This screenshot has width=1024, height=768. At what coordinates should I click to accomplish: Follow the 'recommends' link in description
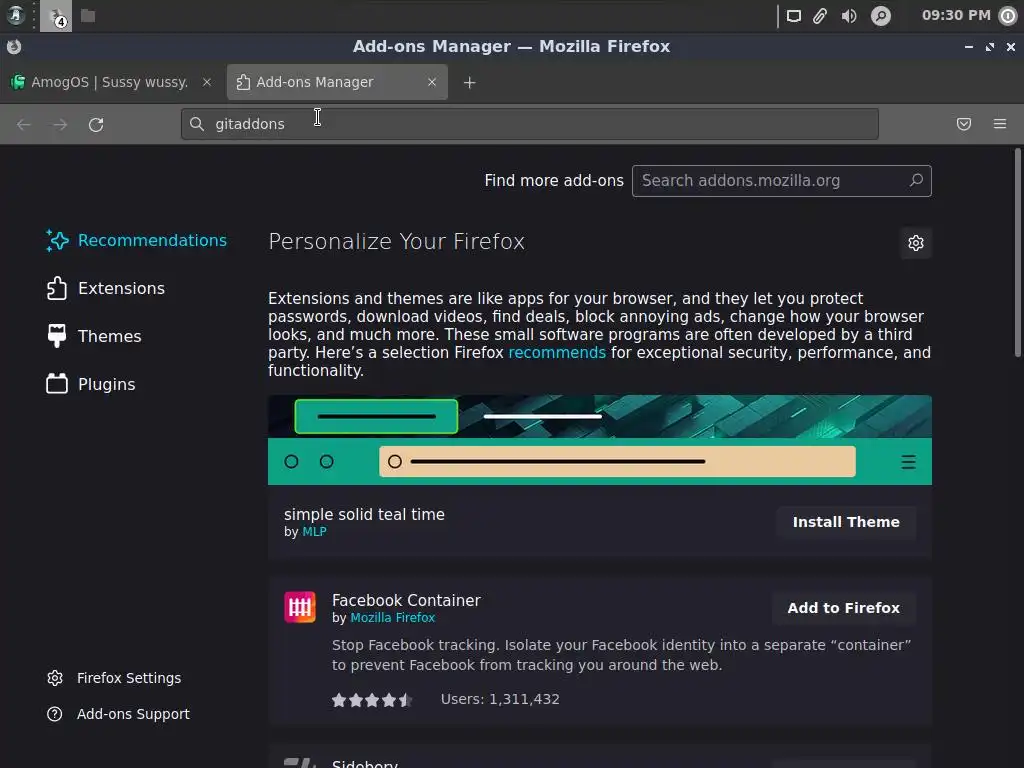[557, 353]
